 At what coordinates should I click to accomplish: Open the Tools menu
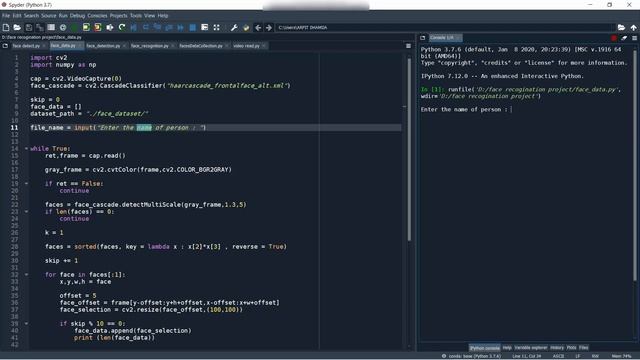pos(136,16)
